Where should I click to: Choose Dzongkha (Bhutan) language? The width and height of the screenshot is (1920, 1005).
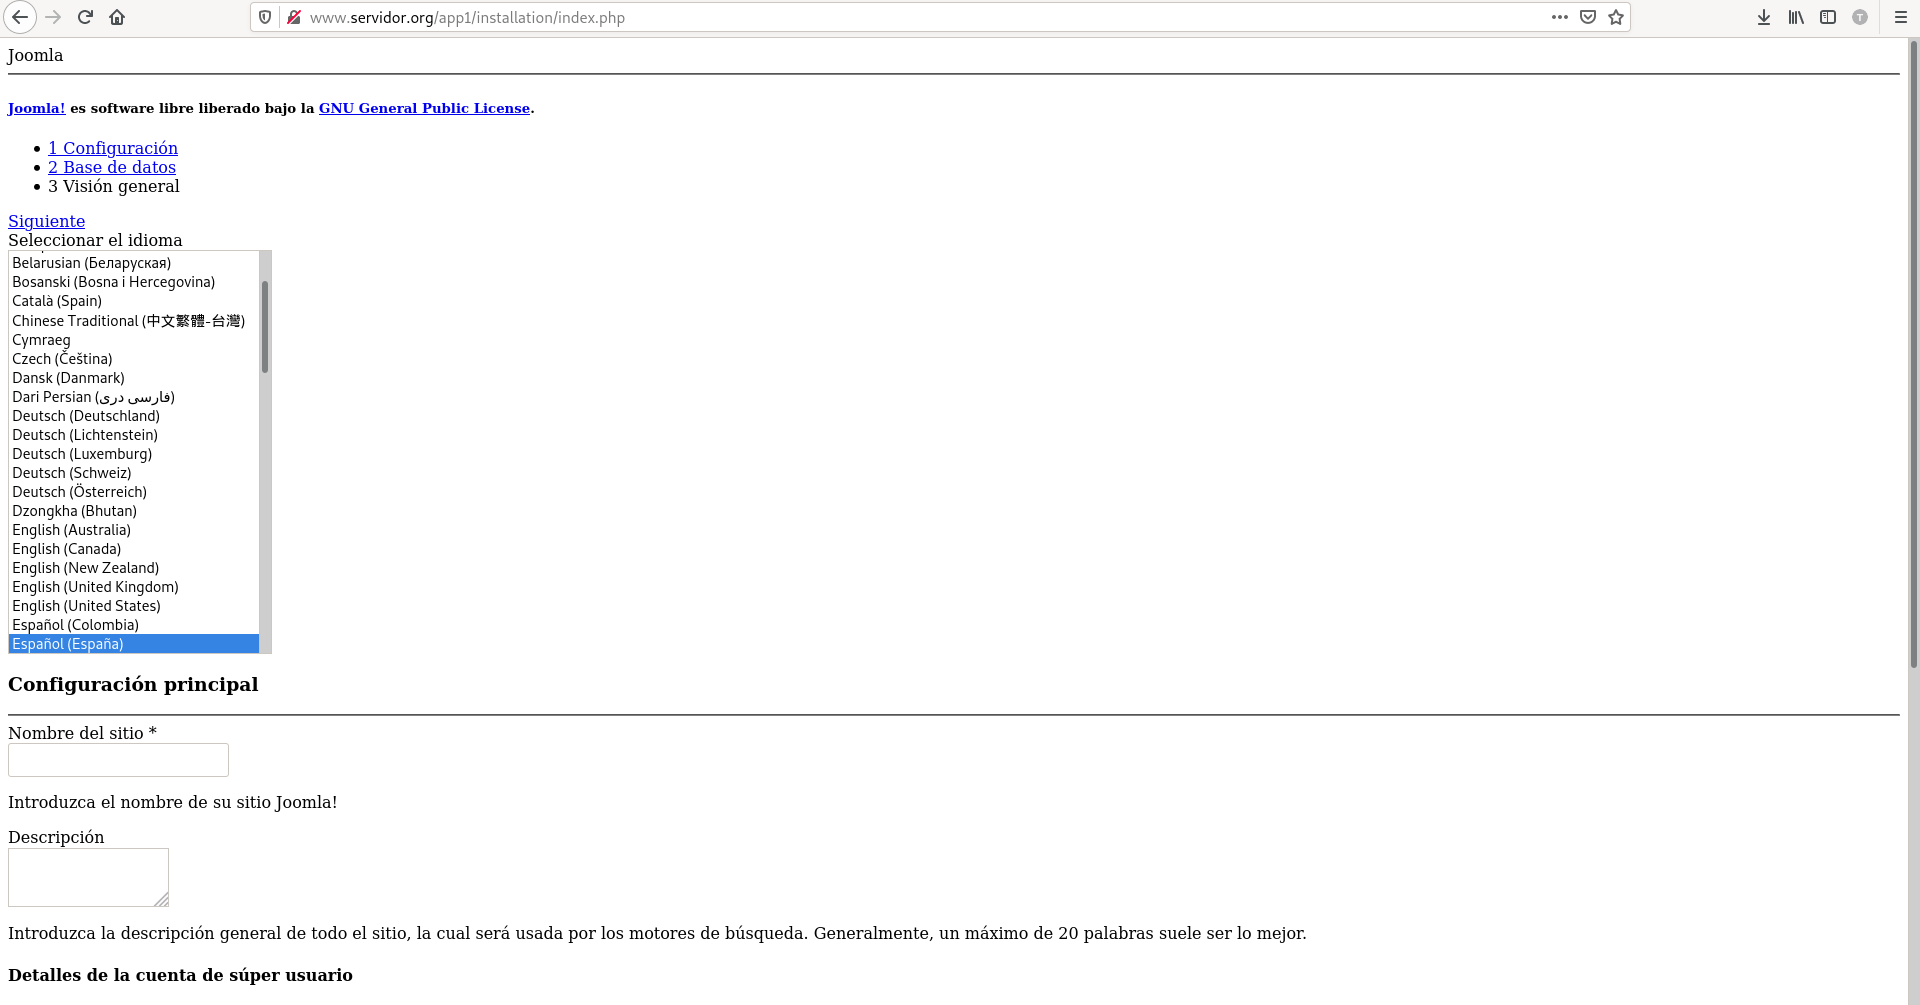click(134, 511)
